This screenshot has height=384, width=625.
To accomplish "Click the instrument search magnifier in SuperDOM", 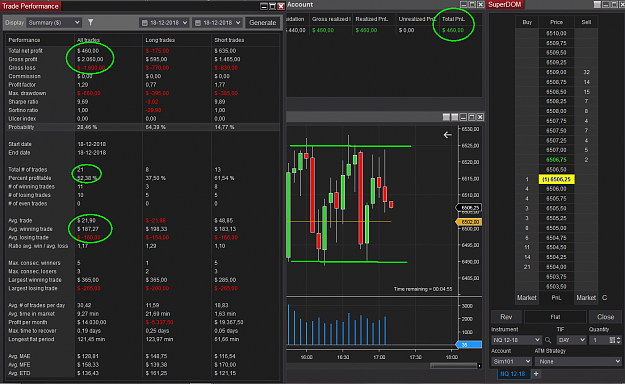I will [x=548, y=340].
